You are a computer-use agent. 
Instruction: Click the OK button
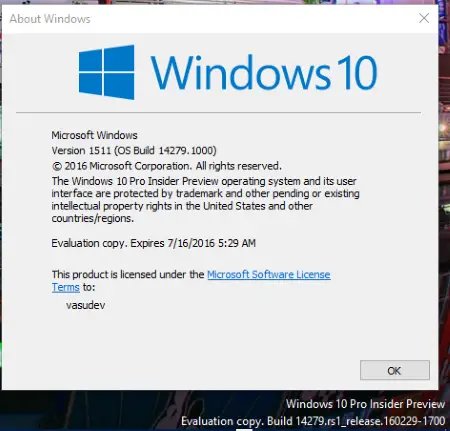395,370
